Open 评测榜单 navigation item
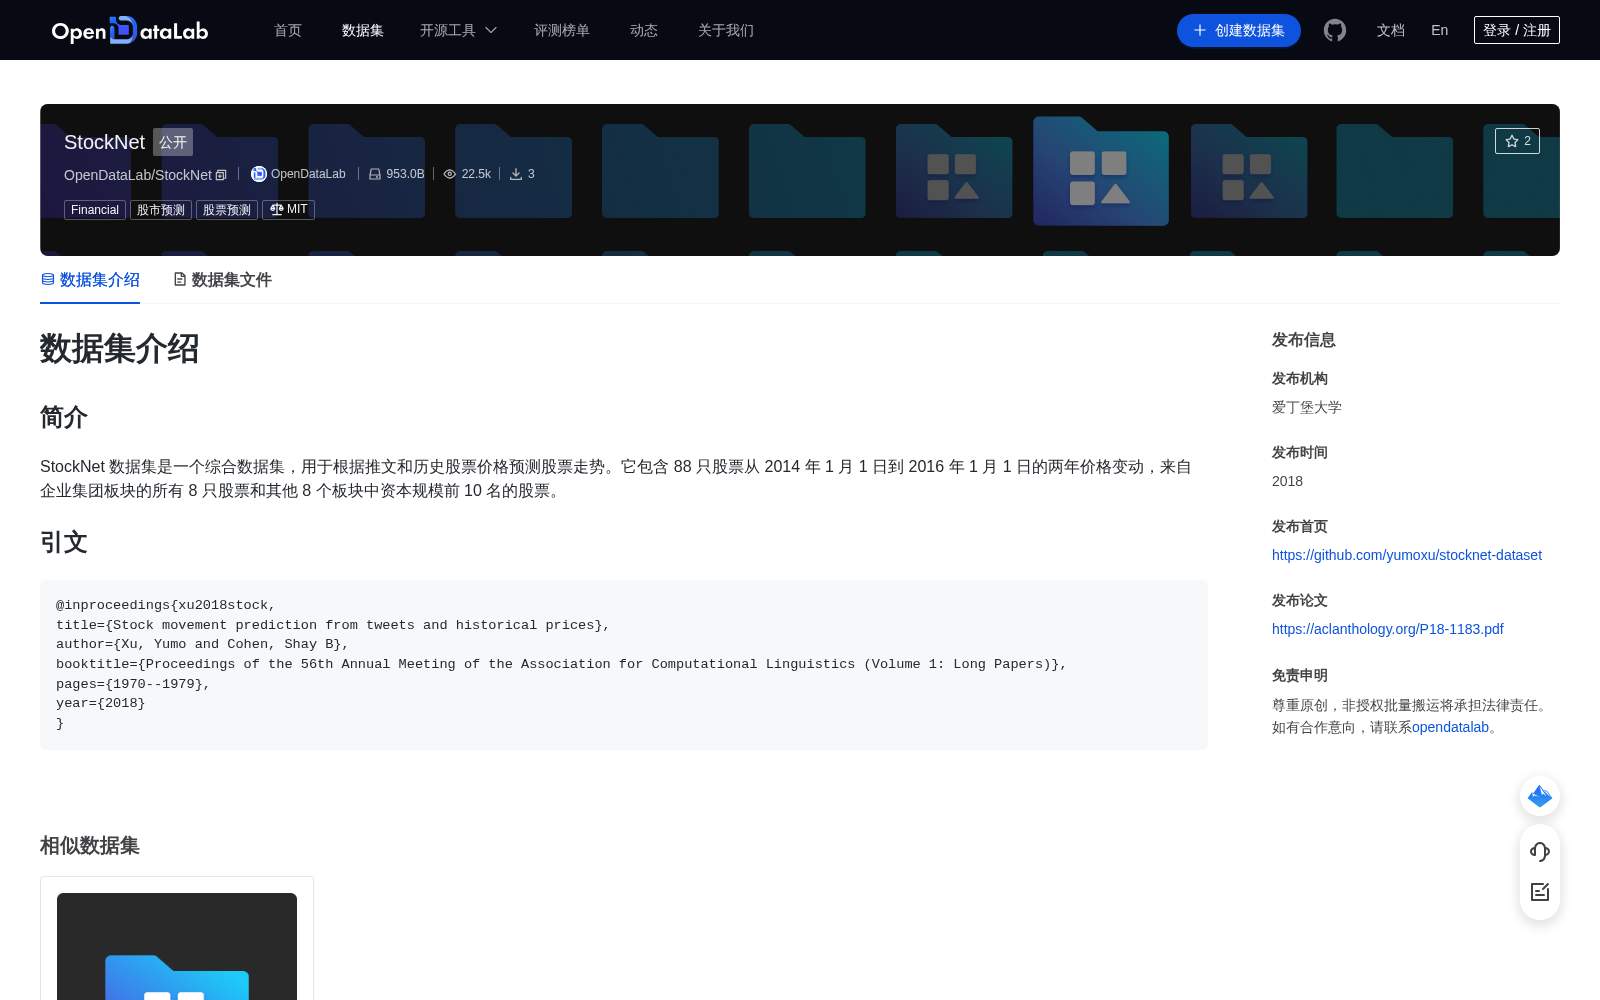1600x1000 pixels. click(562, 30)
